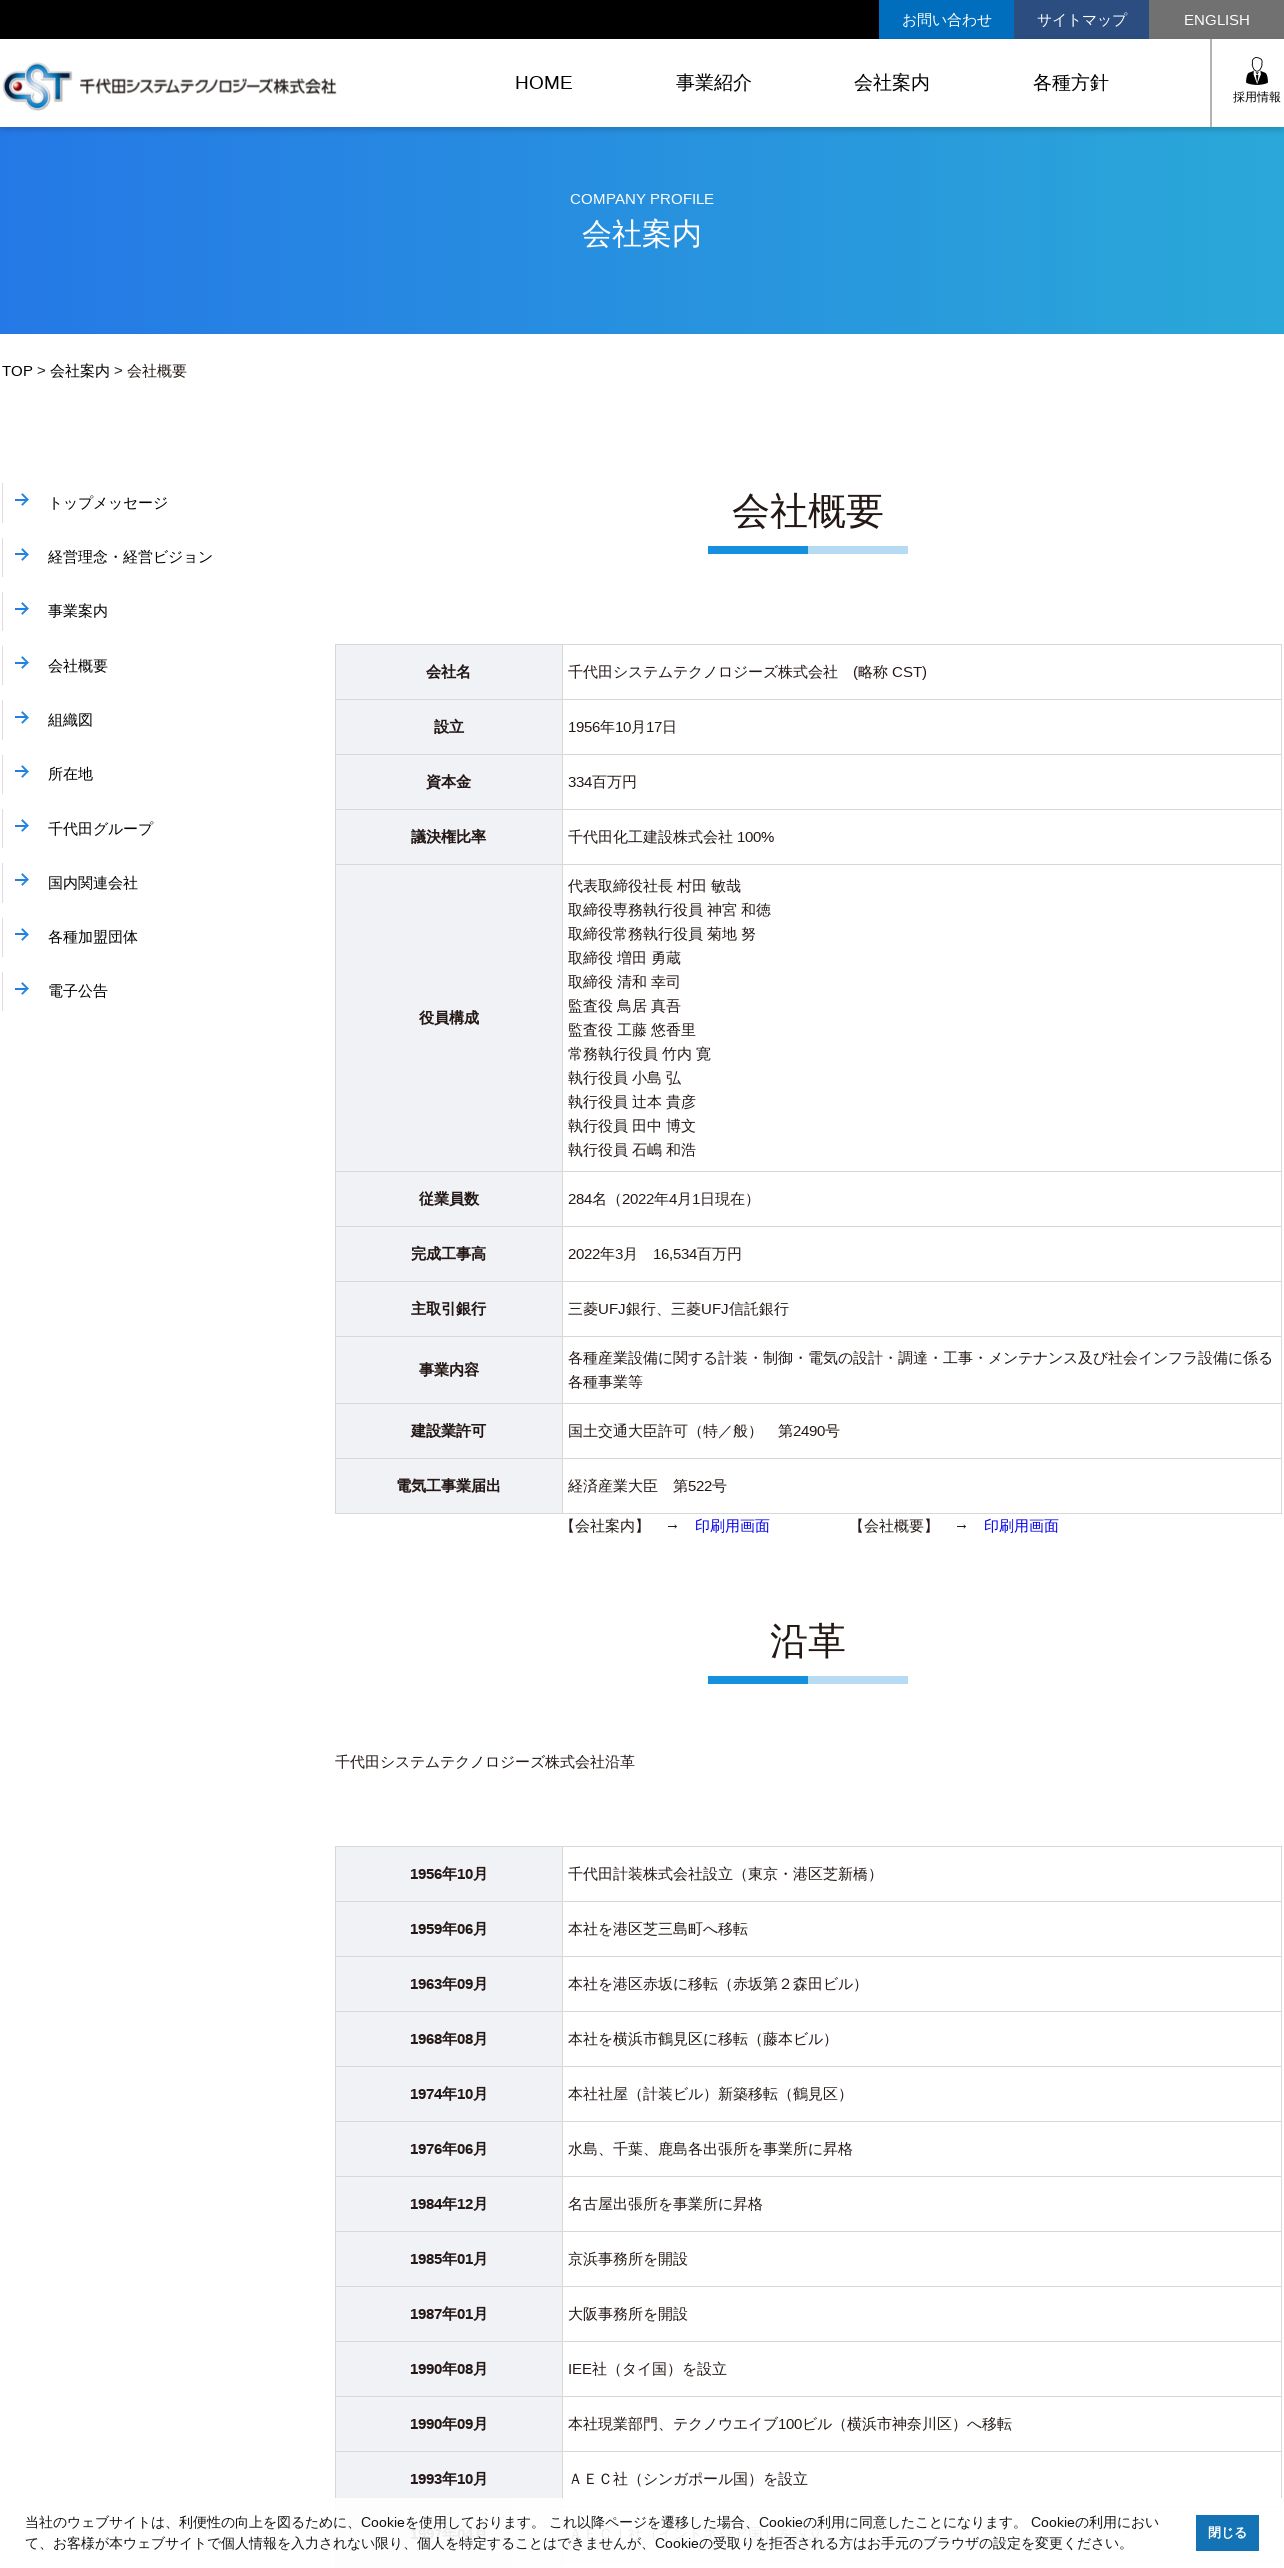
Task: Click arrow icon beside 経営理念・経営ビジョン
Action: tap(22, 554)
